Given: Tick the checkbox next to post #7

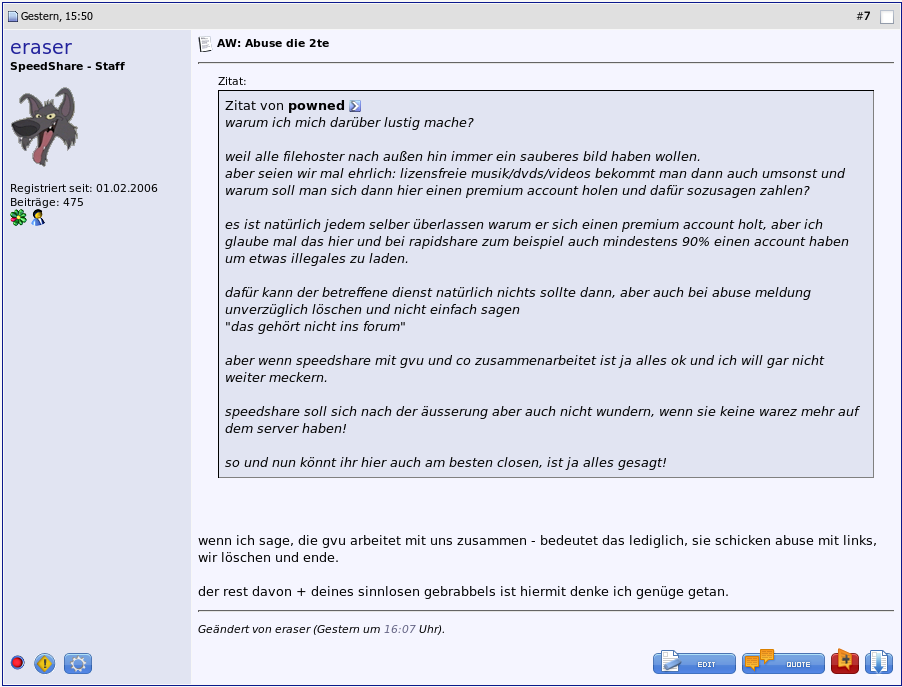Looking at the screenshot, I should click(x=886, y=17).
